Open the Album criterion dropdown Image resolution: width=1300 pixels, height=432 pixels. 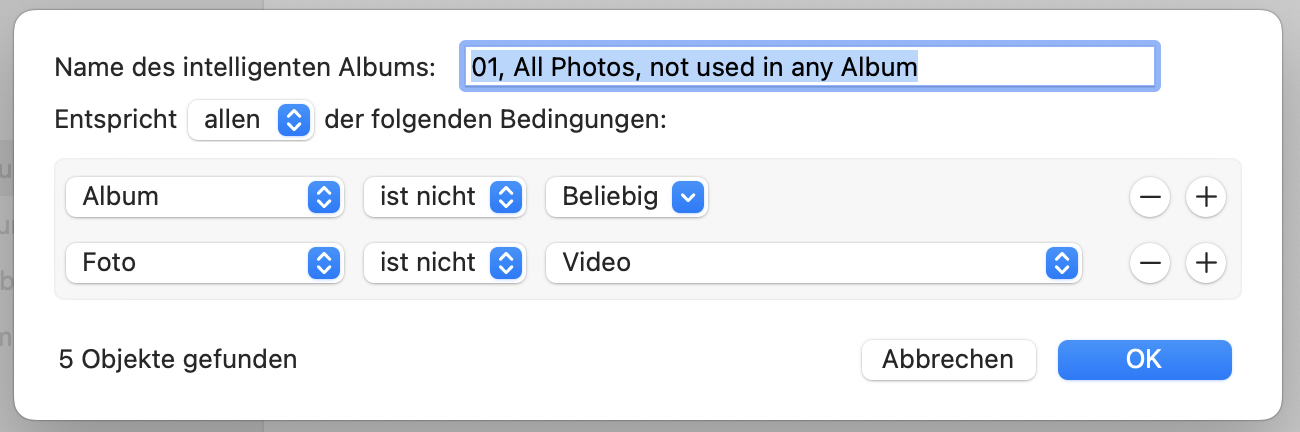205,197
